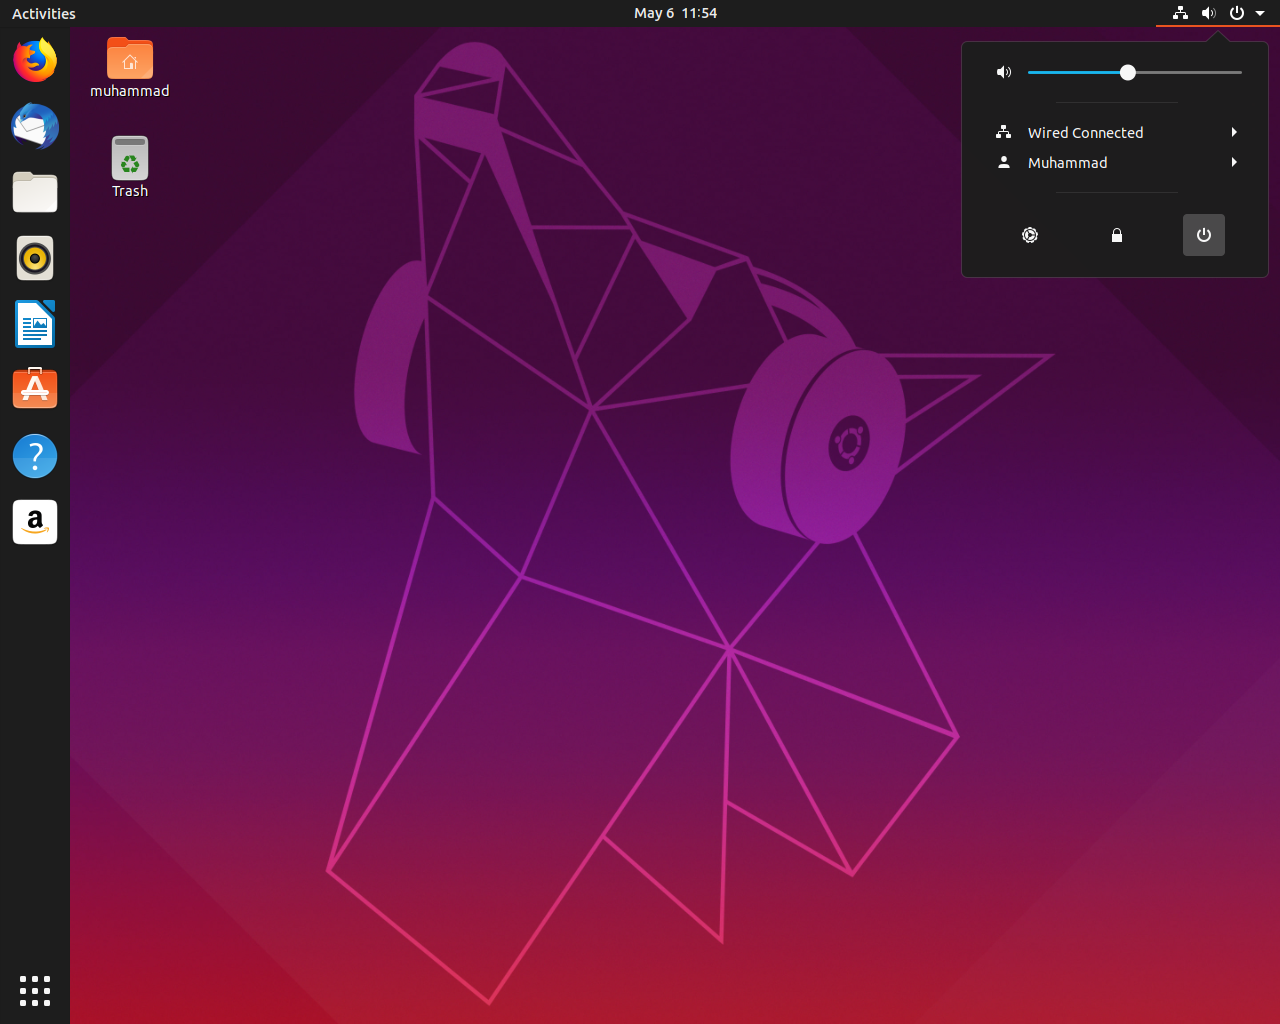Click the wired network icon in top bar
The image size is (1280, 1024).
(1181, 13)
